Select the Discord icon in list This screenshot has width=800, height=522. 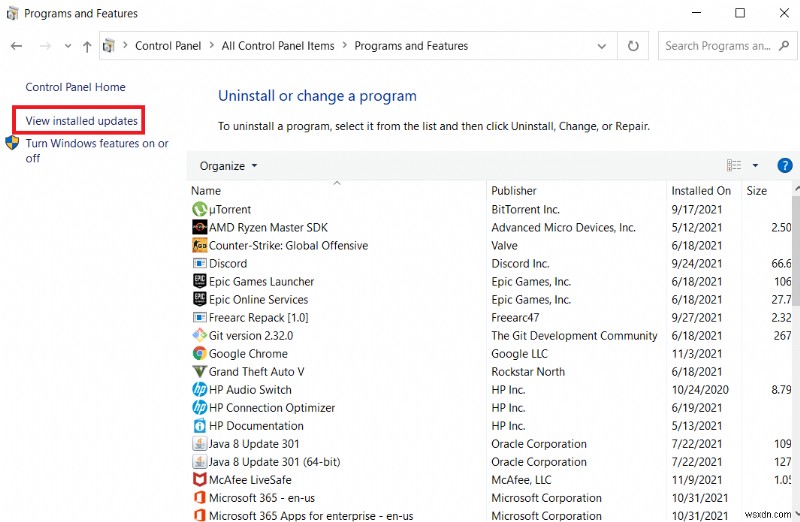coord(199,263)
